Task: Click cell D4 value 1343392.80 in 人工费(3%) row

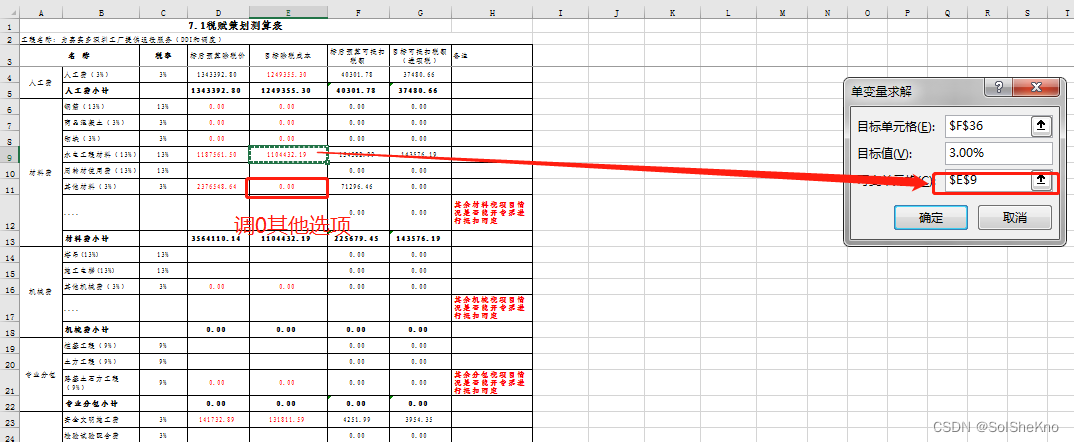Action: 218,74
